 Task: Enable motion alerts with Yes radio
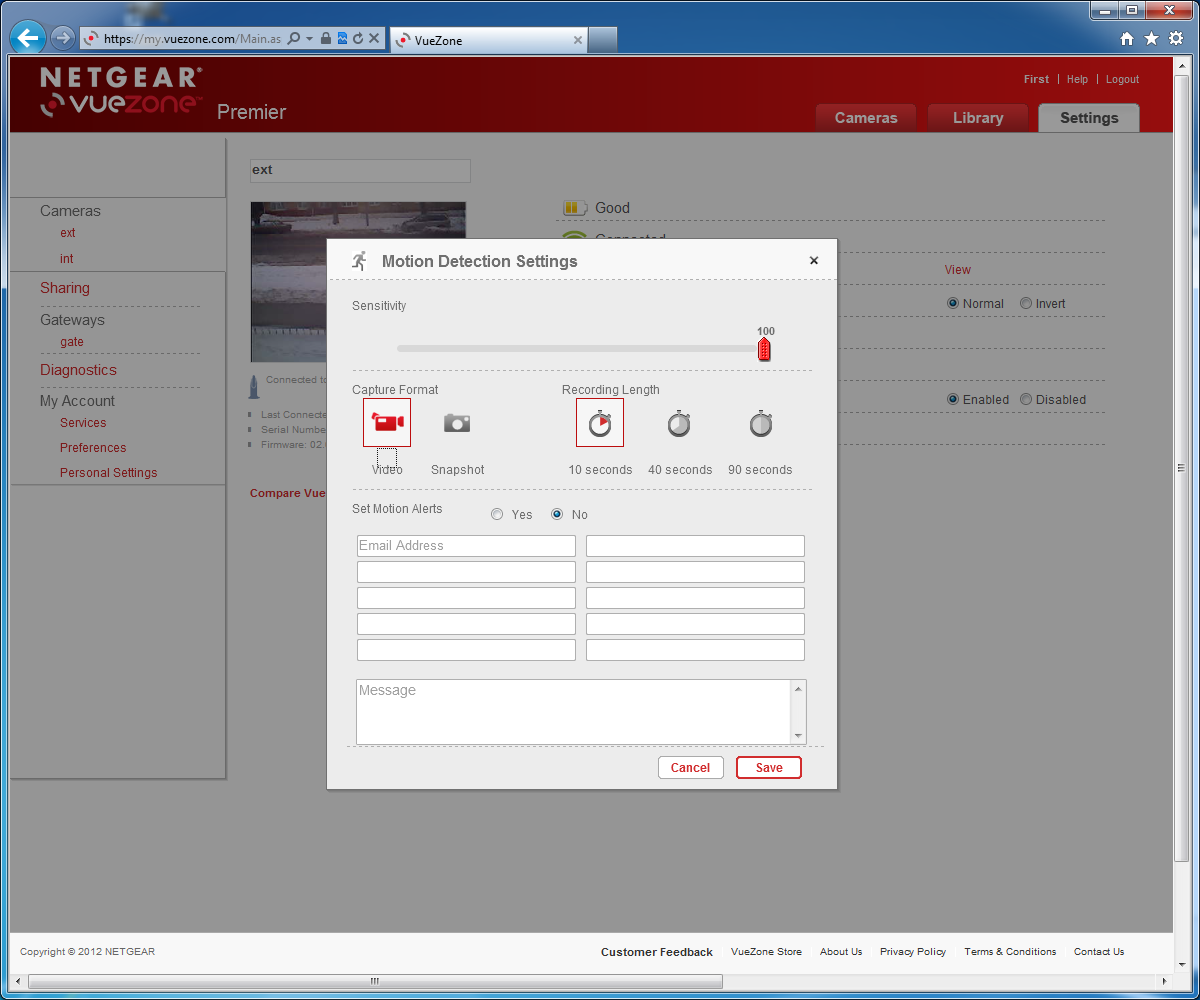click(x=497, y=515)
